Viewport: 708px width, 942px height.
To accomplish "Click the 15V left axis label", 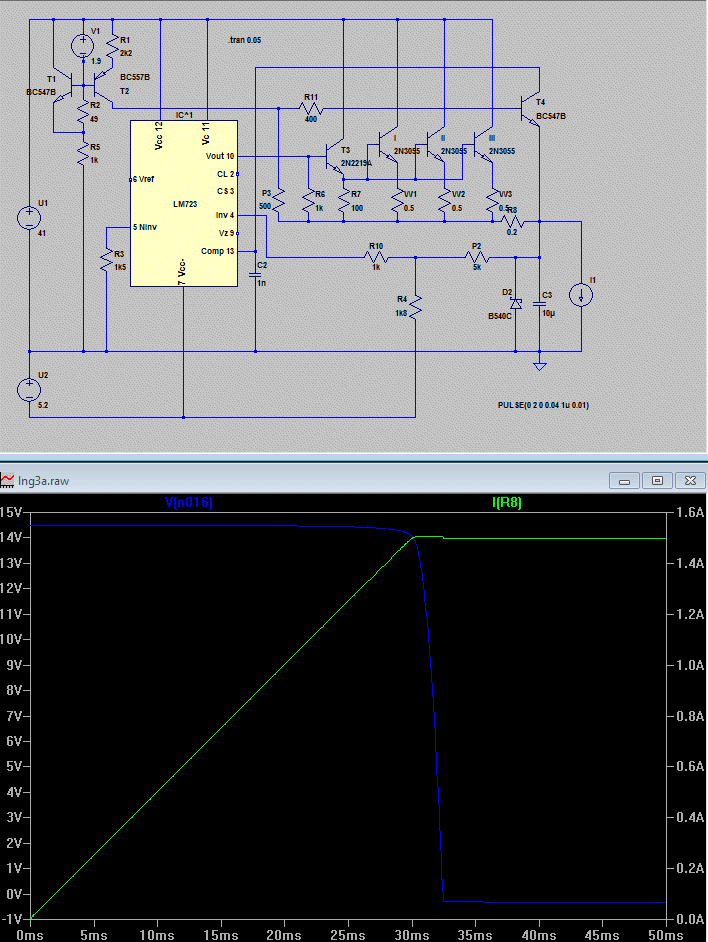I will tap(11, 512).
